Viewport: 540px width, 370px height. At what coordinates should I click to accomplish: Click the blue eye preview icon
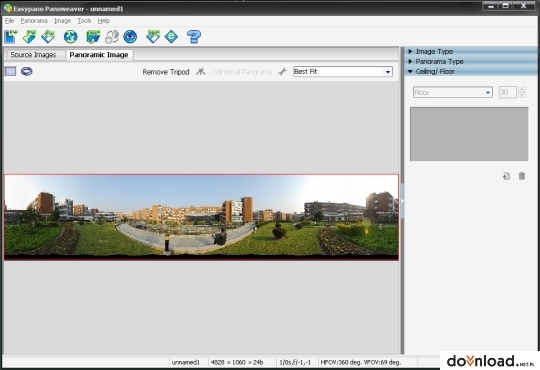(x=130, y=37)
